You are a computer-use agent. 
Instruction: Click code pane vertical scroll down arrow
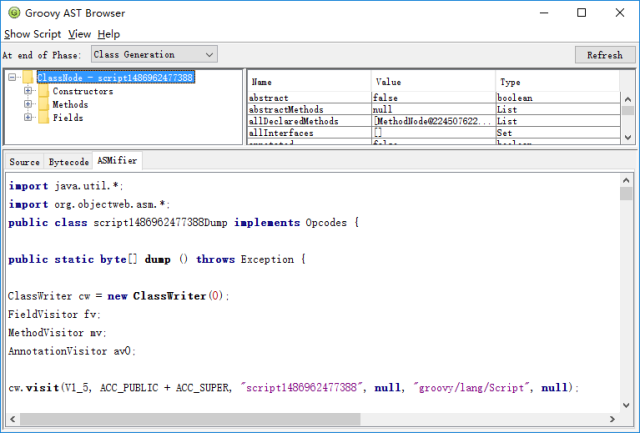pos(626,405)
